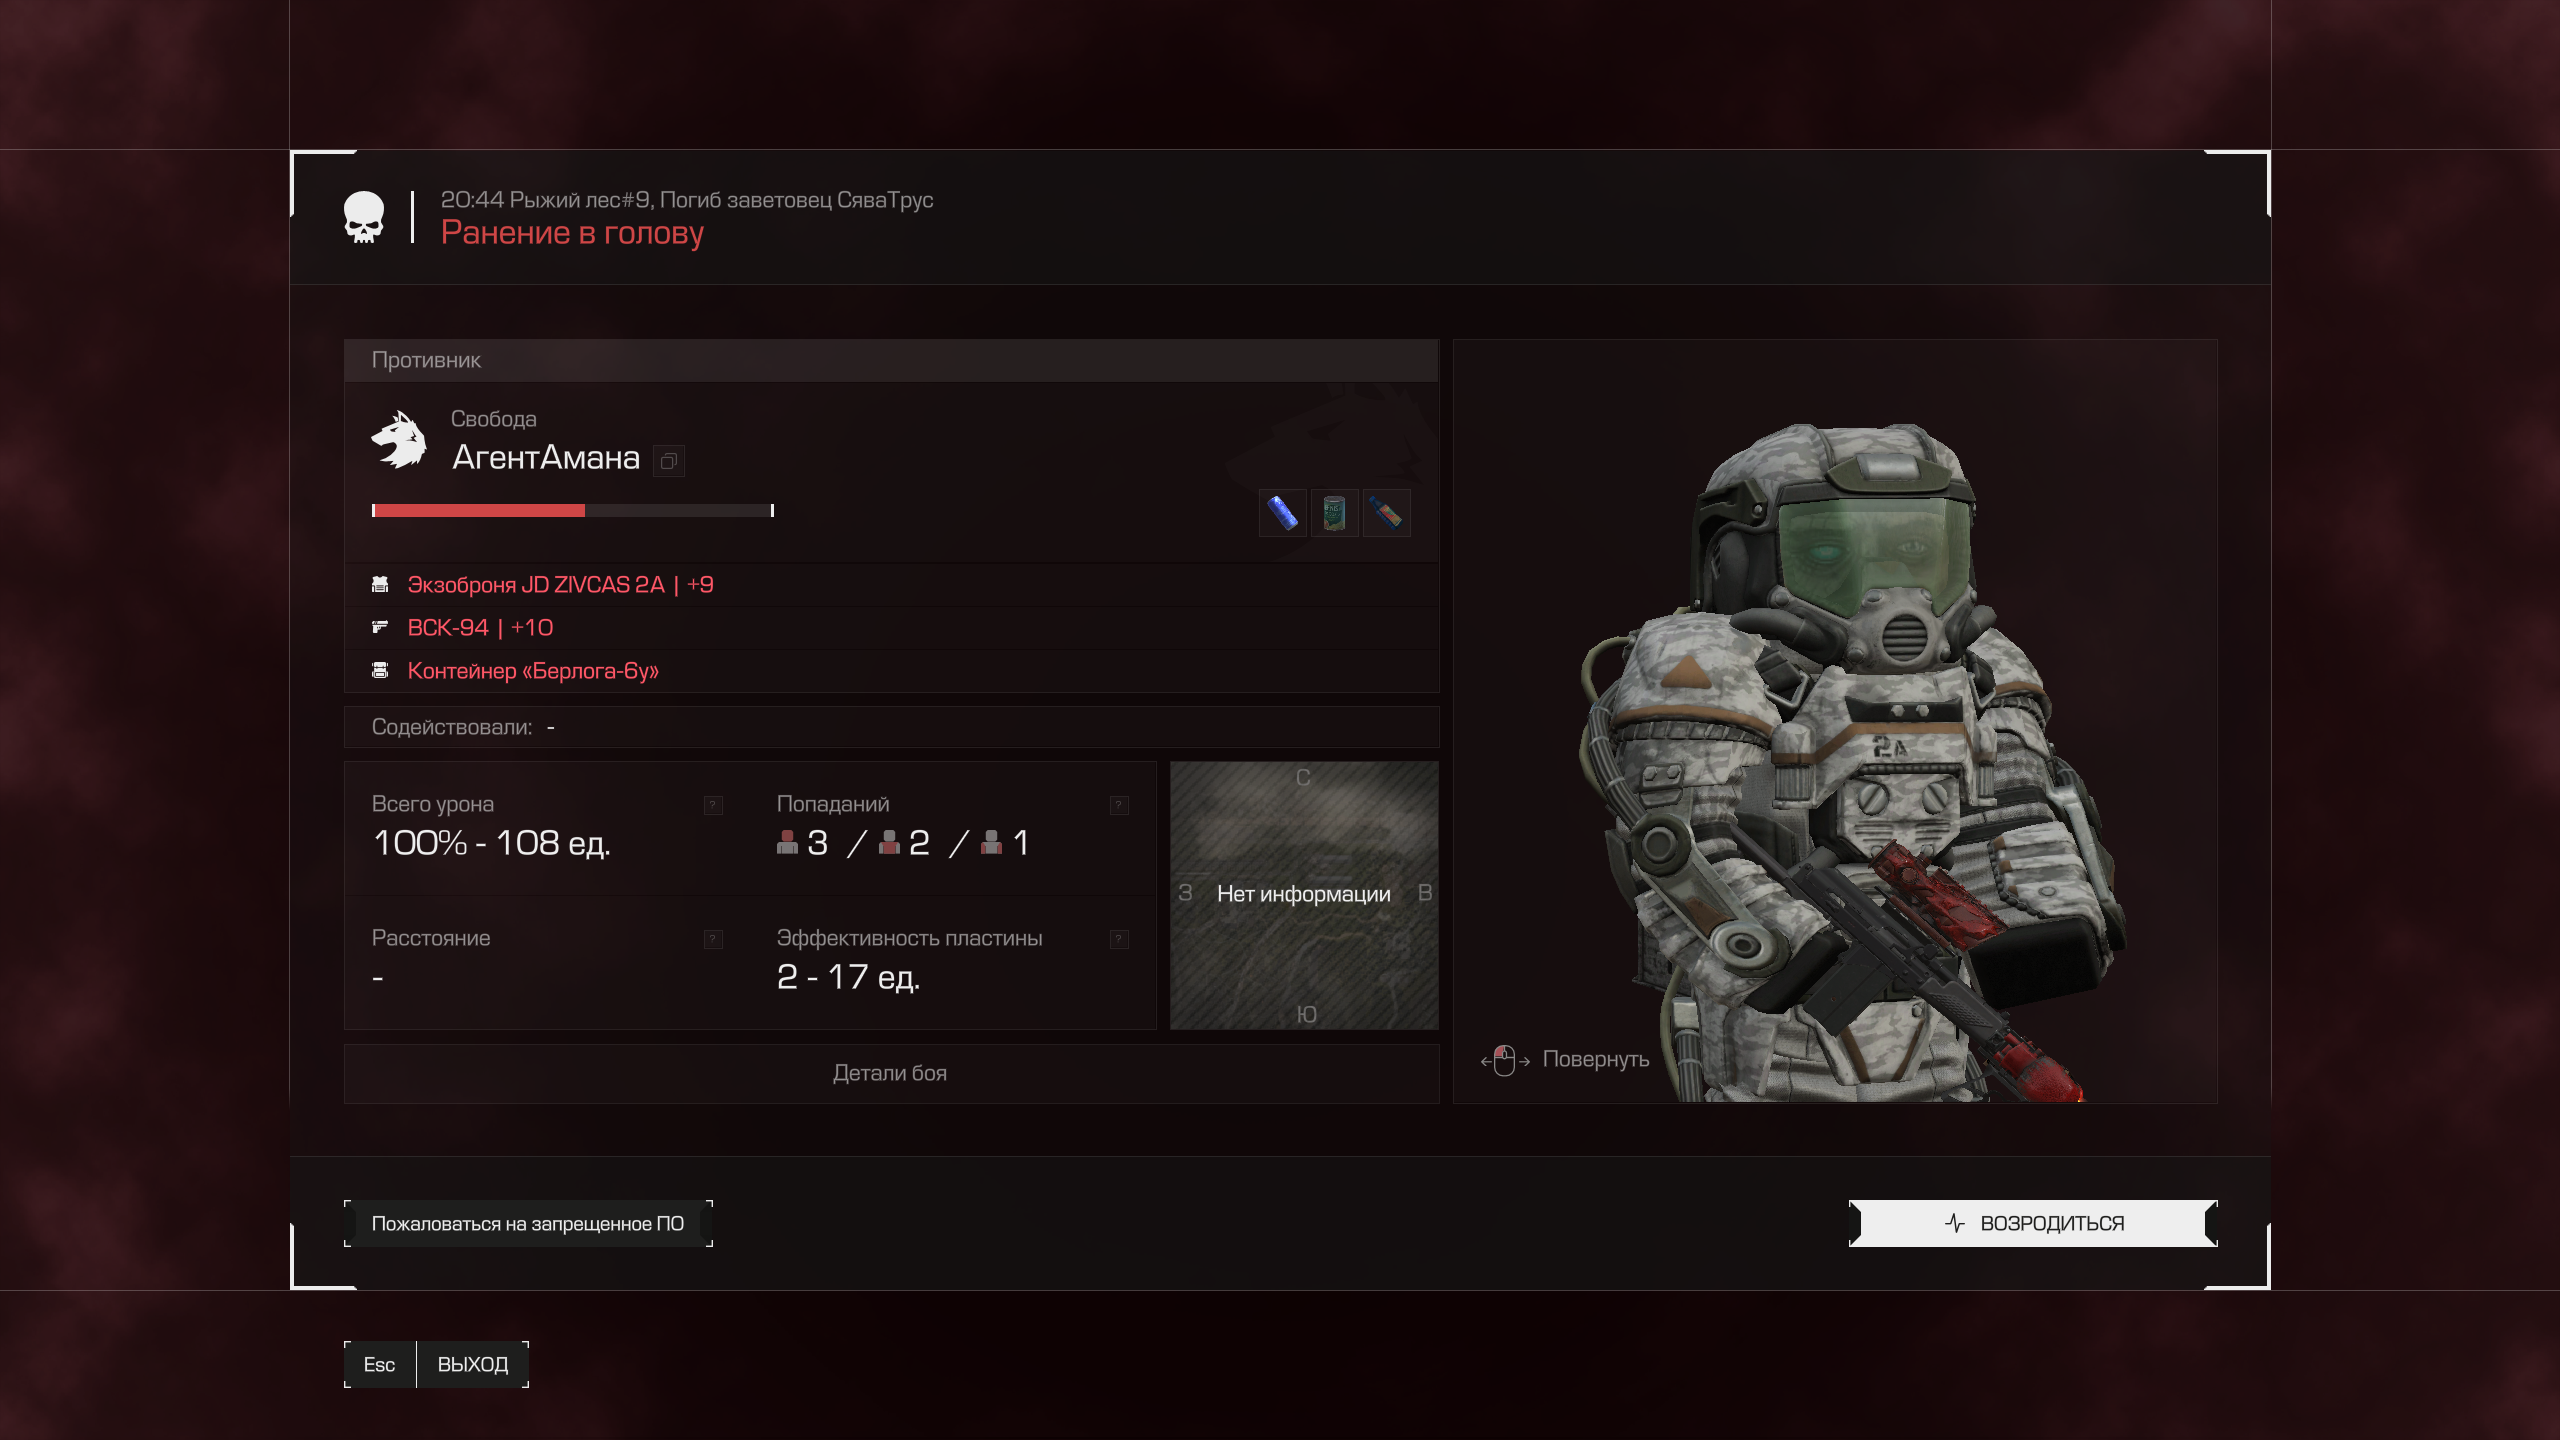Open the help tooltip for Попаданий
This screenshot has height=1440, width=2560.
[1119, 805]
